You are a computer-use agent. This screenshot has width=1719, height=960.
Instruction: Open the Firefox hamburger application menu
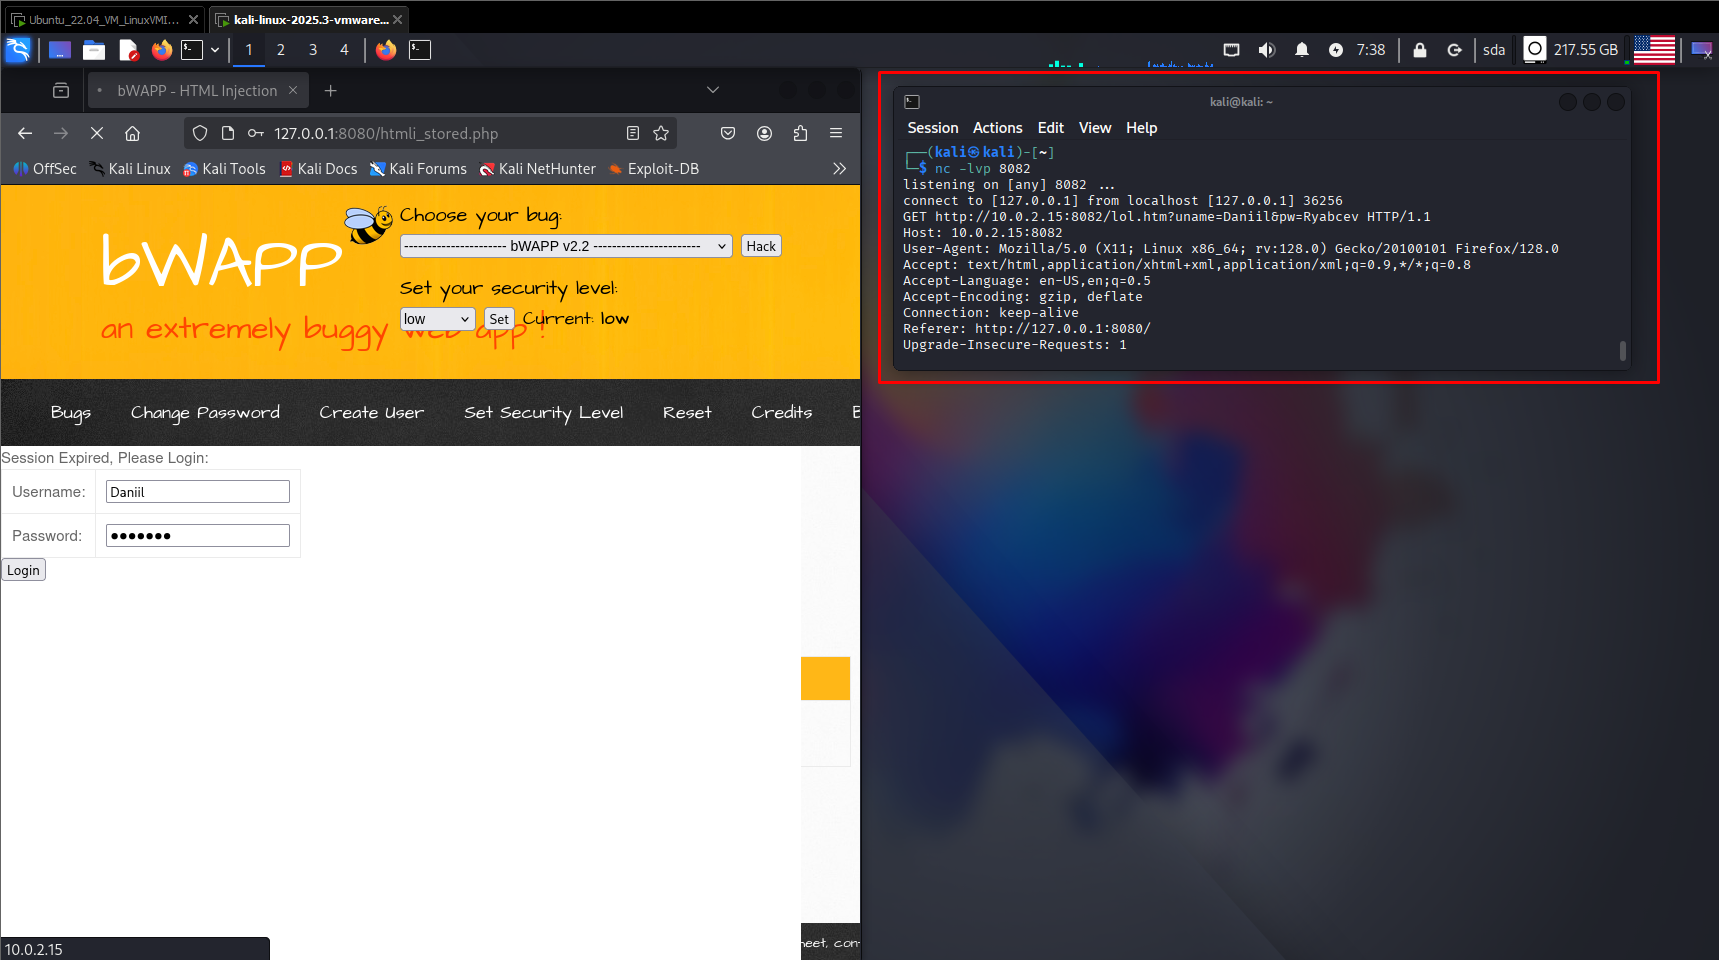click(836, 133)
